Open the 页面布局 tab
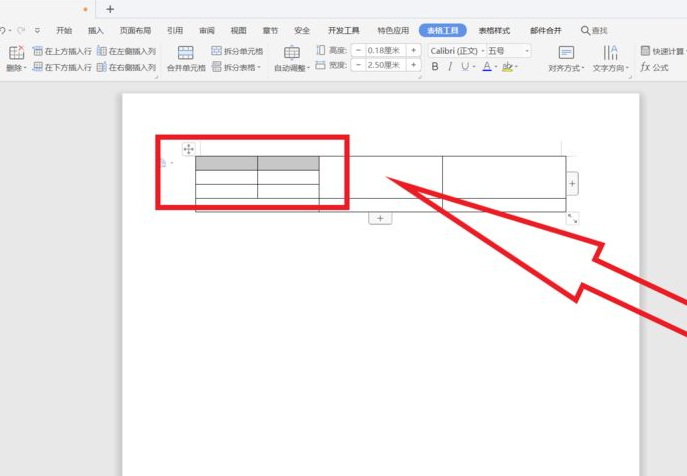Image resolution: width=687 pixels, height=476 pixels. point(135,31)
